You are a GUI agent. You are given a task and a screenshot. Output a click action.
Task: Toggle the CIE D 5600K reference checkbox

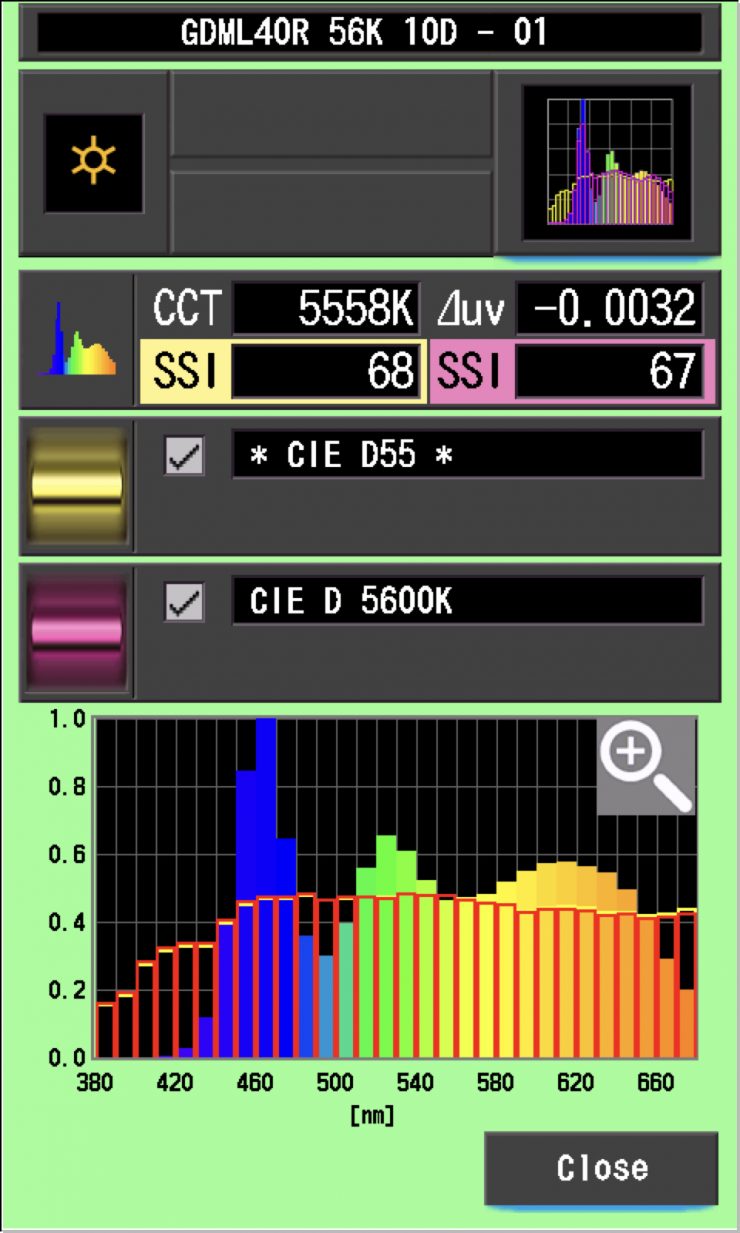(x=185, y=603)
